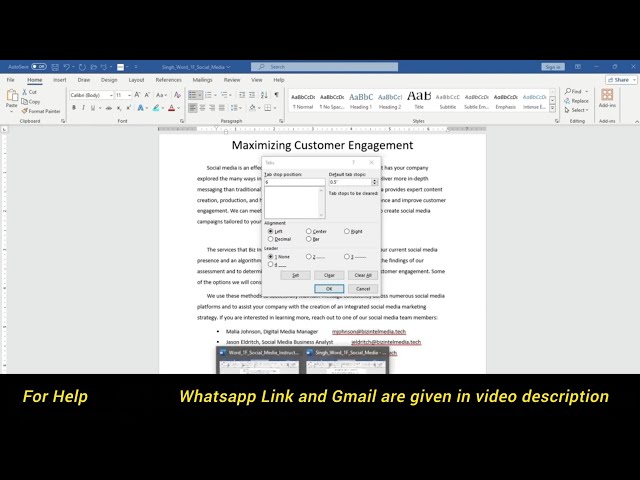
Task: Click the Numbering list icon
Action: [209, 95]
